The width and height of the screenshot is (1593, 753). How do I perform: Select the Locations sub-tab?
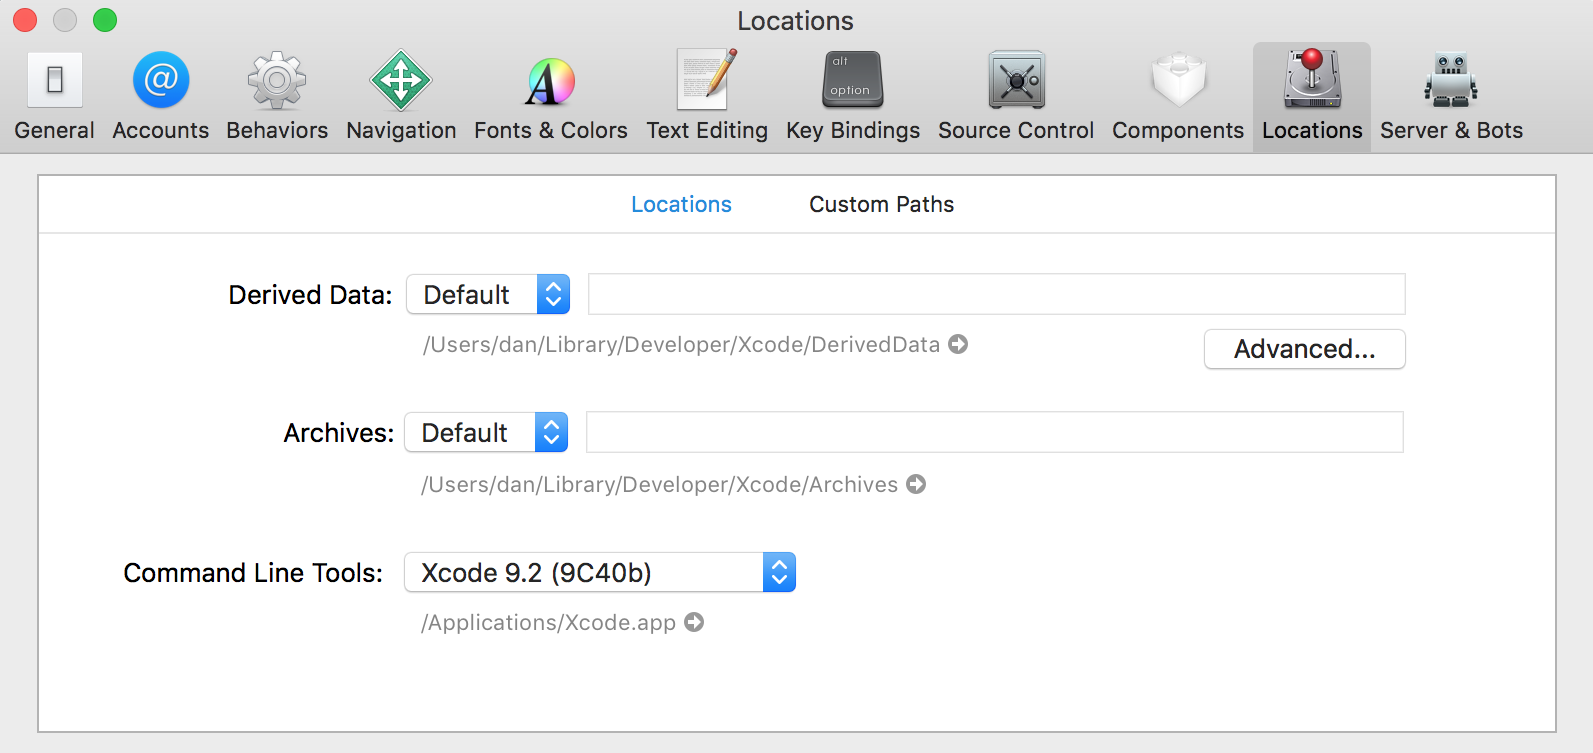681,205
